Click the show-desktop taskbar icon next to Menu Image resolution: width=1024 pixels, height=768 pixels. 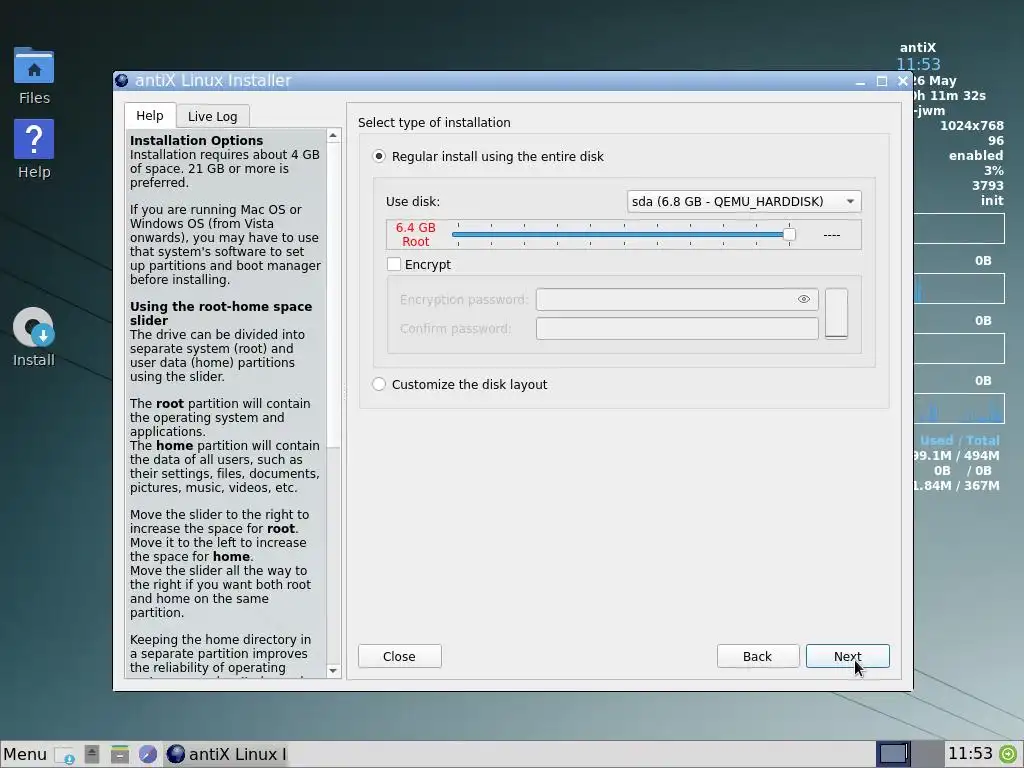65,754
